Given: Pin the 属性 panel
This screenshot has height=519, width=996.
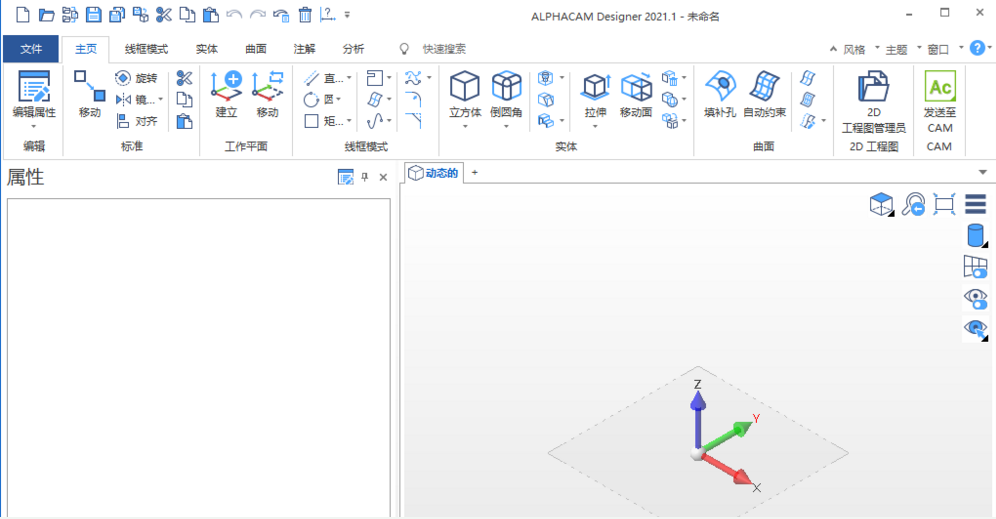Looking at the screenshot, I should pos(365,177).
